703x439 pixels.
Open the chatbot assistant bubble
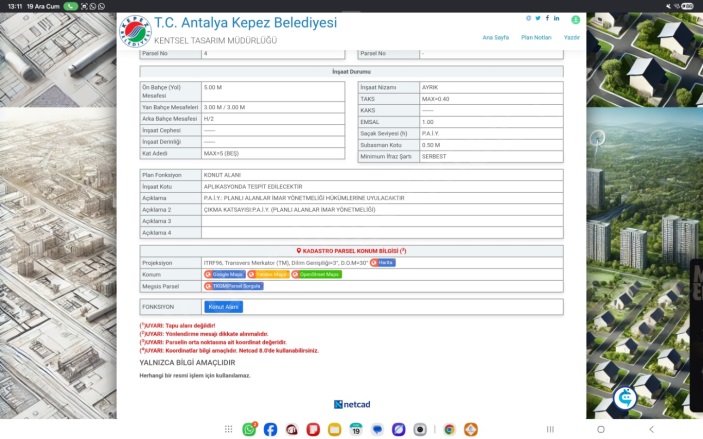(627, 397)
